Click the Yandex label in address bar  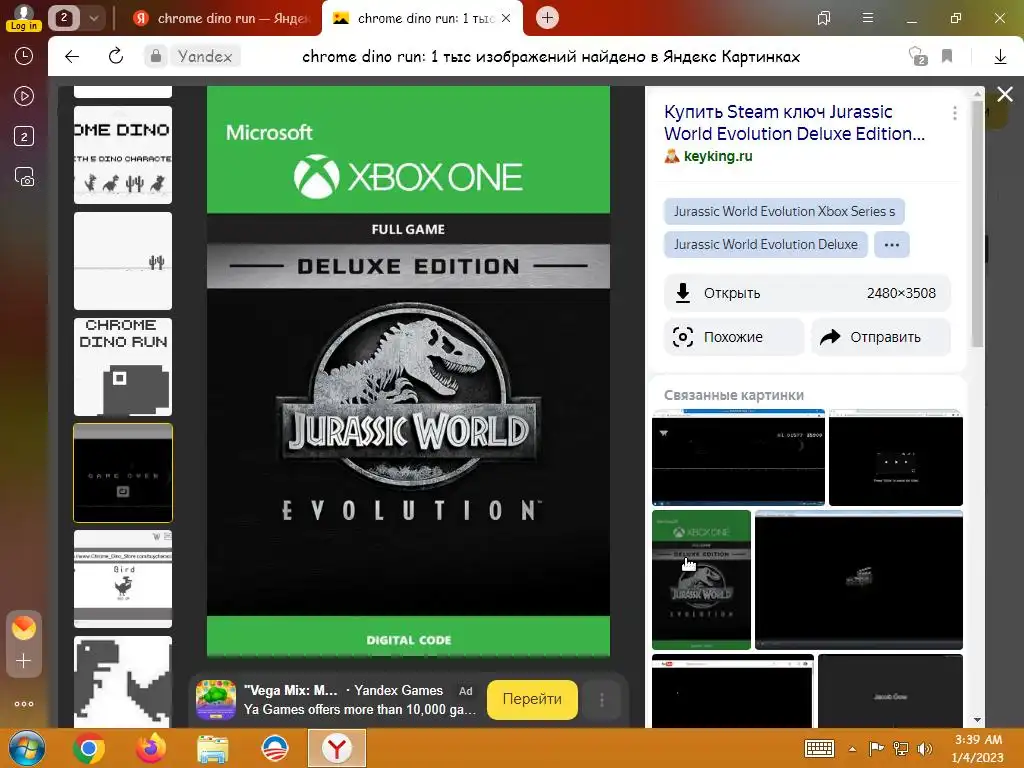tap(205, 57)
